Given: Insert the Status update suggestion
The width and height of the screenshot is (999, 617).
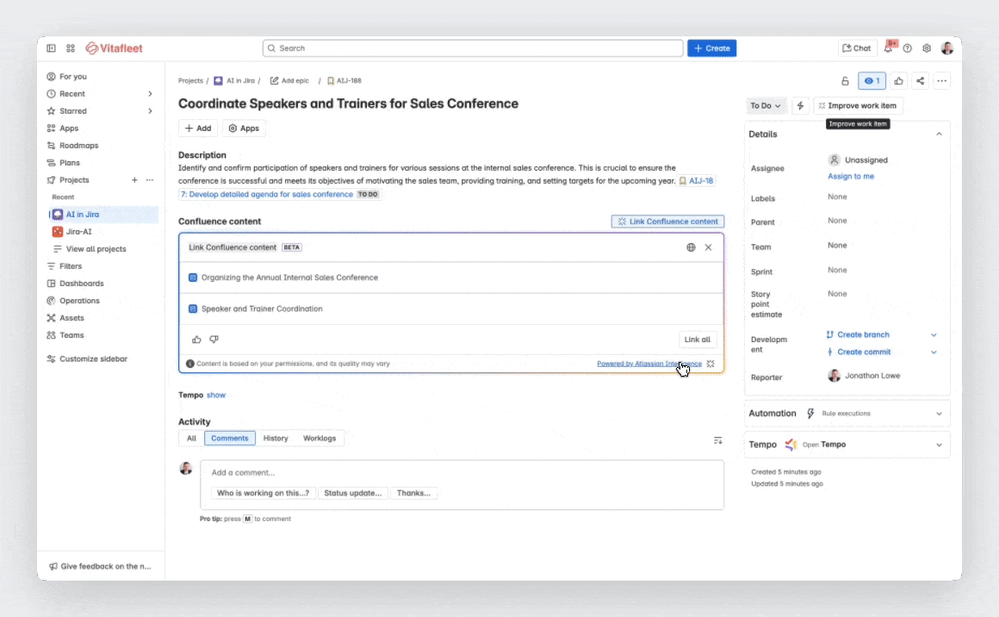Looking at the screenshot, I should click(352, 493).
